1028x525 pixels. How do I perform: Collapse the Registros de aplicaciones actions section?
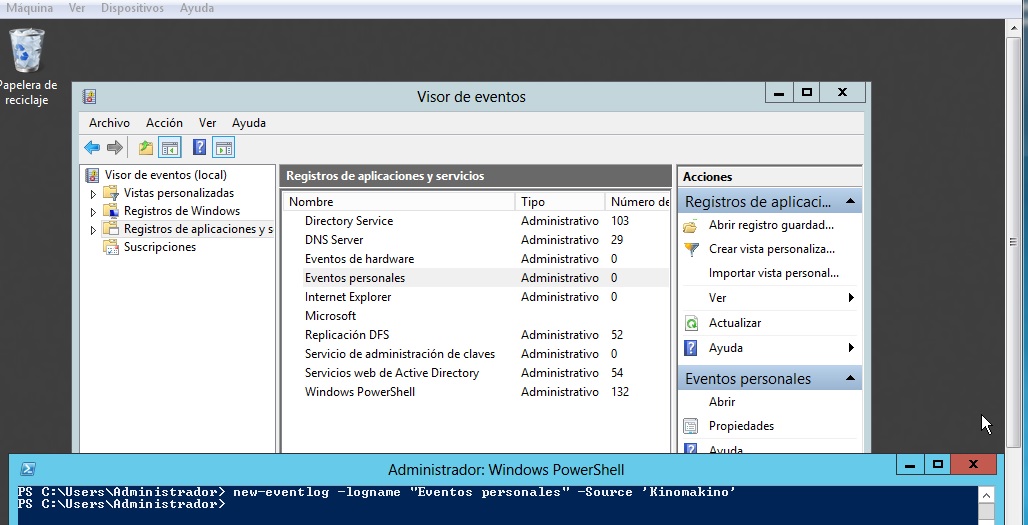pyautogui.click(x=850, y=201)
